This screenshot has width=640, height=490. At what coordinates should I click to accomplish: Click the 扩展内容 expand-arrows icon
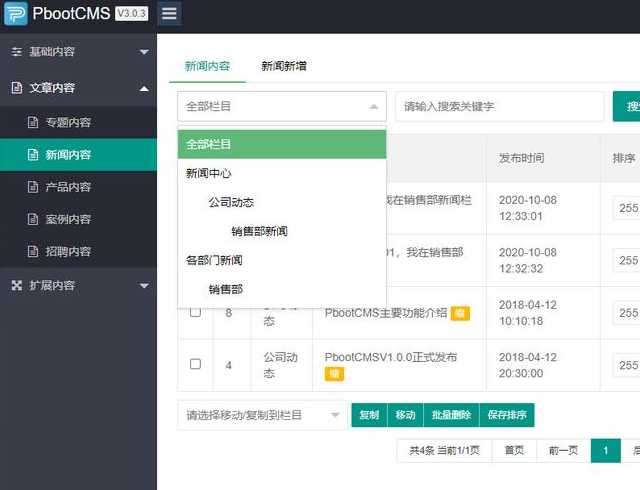[17, 285]
